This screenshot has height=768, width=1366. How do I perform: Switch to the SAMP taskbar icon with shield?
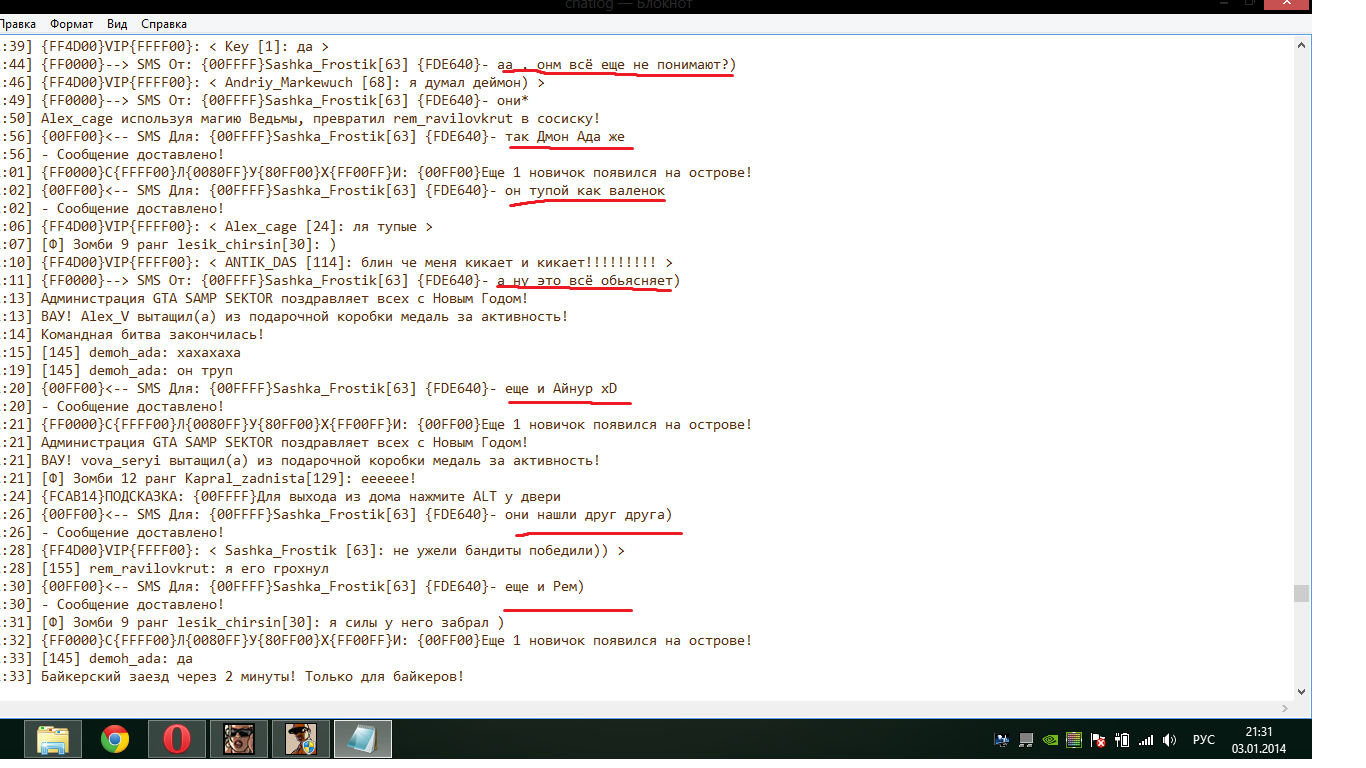(301, 740)
